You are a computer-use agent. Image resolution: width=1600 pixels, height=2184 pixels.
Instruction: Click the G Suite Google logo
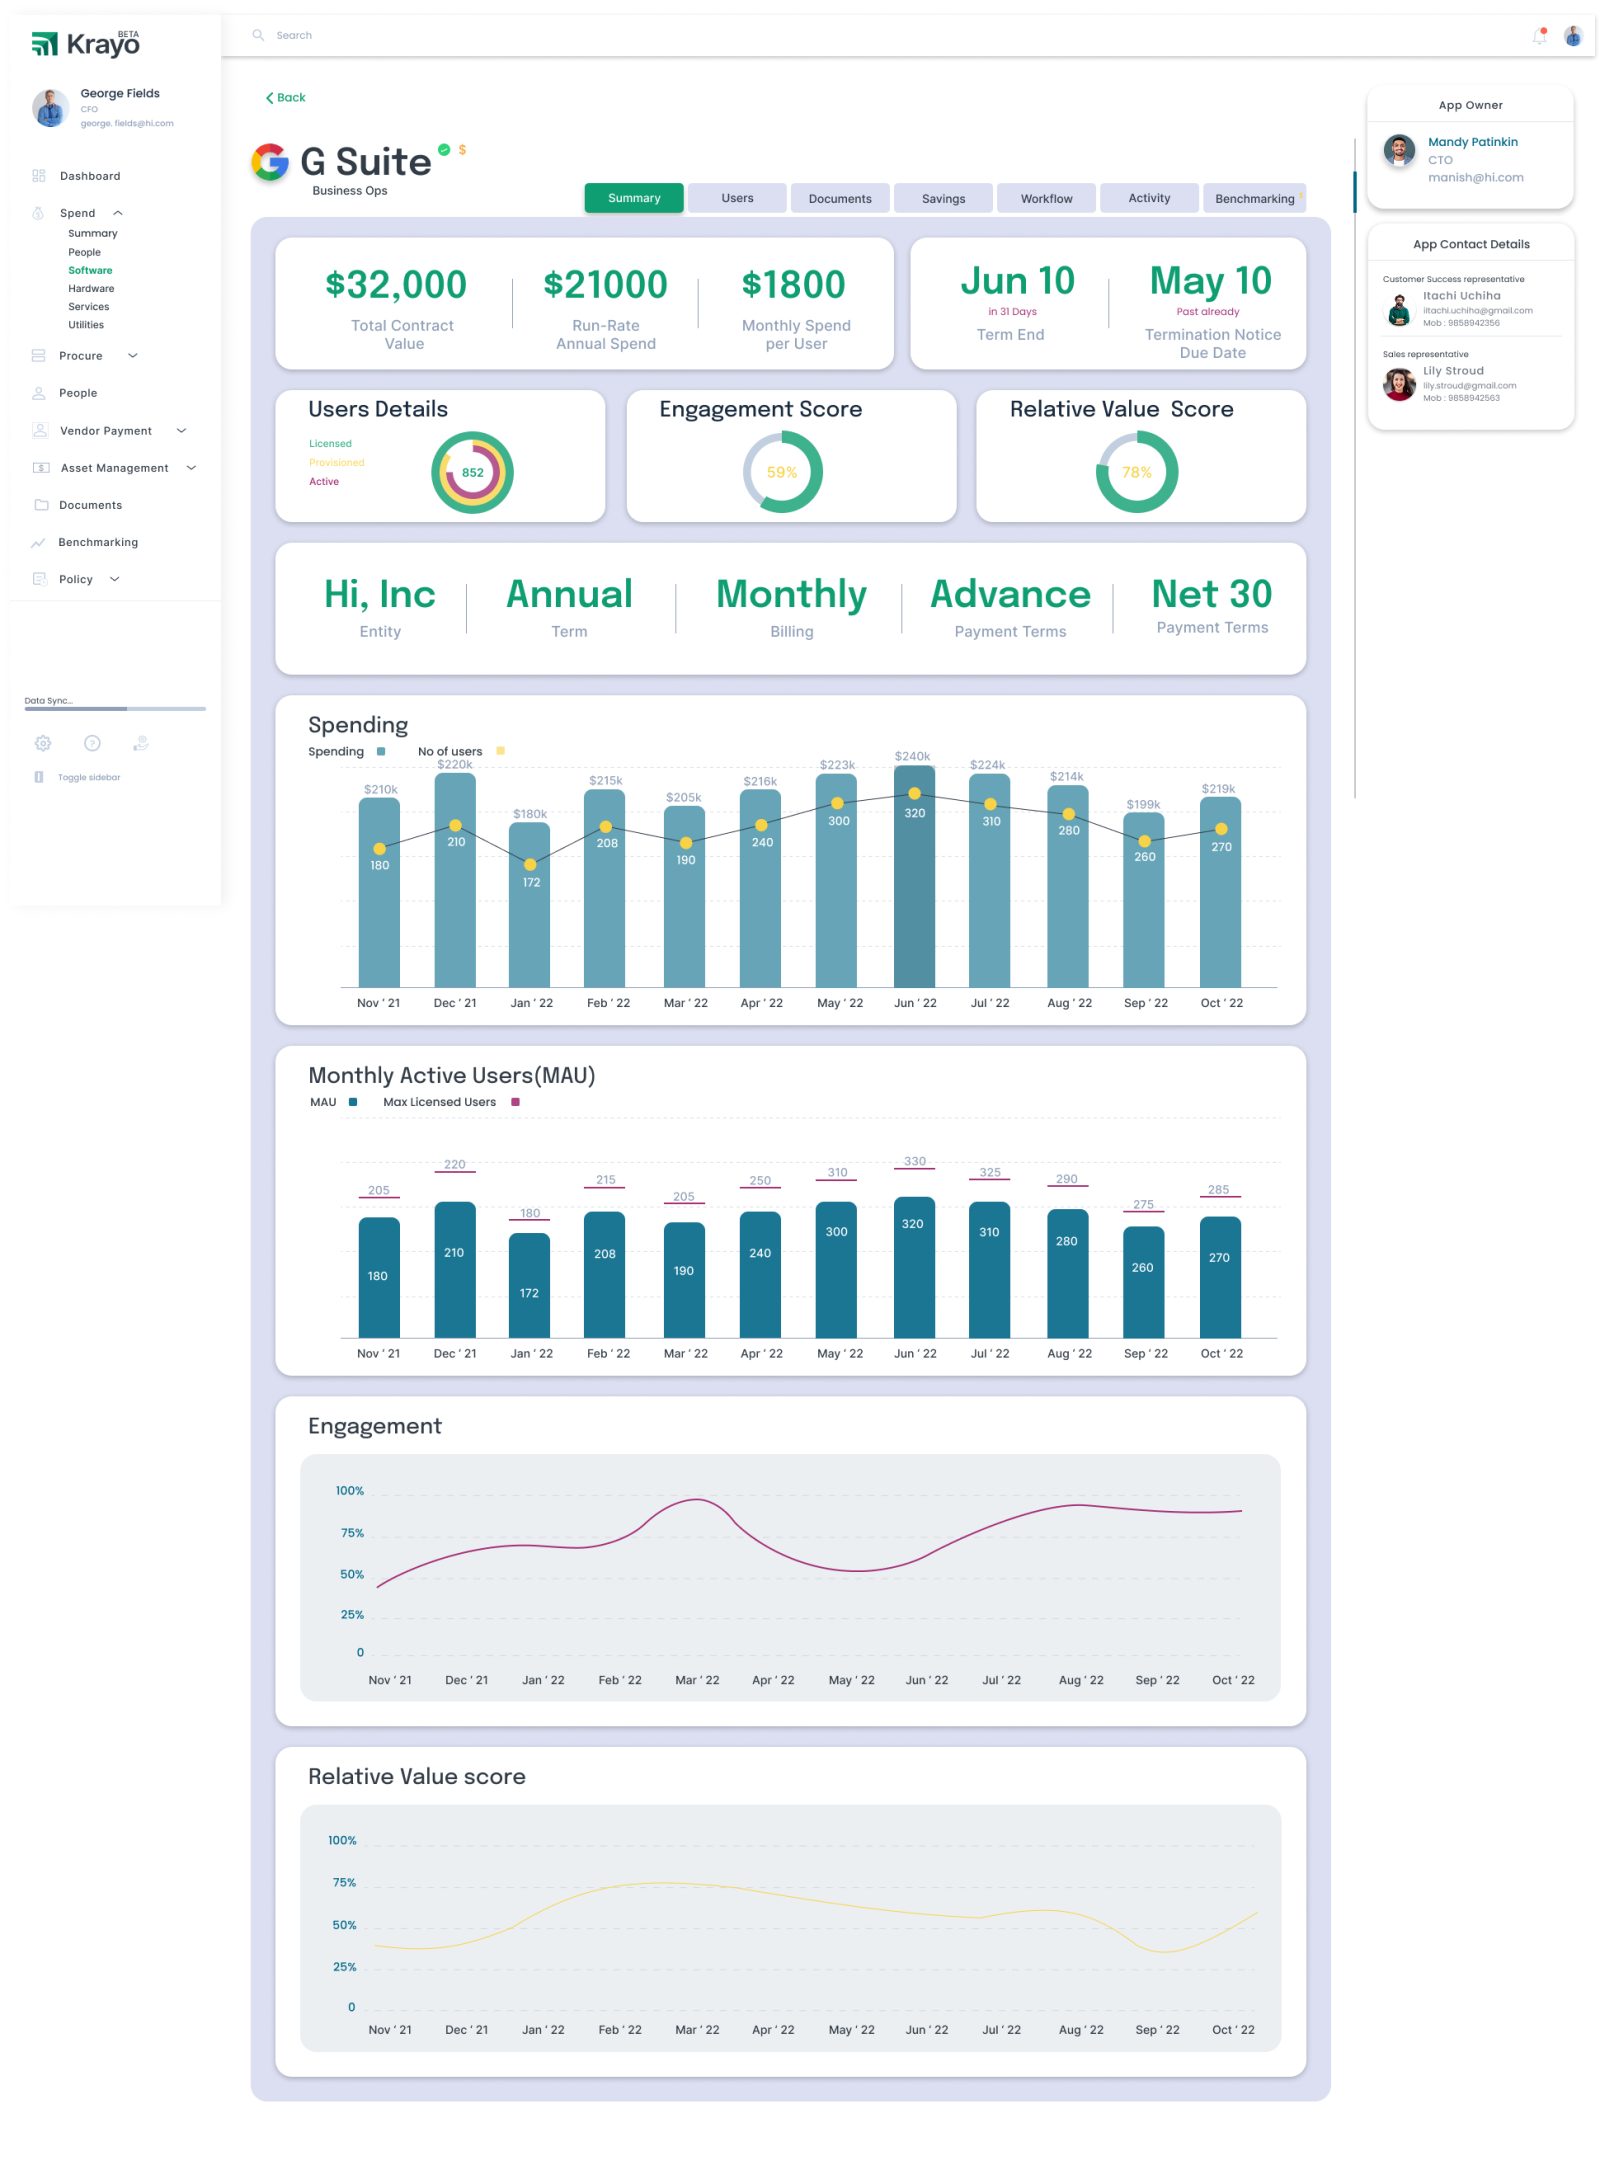[x=270, y=162]
